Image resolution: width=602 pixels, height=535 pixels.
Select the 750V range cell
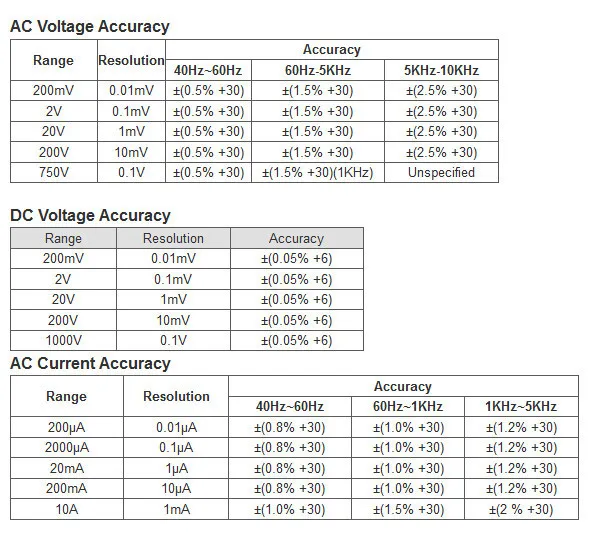(x=54, y=172)
